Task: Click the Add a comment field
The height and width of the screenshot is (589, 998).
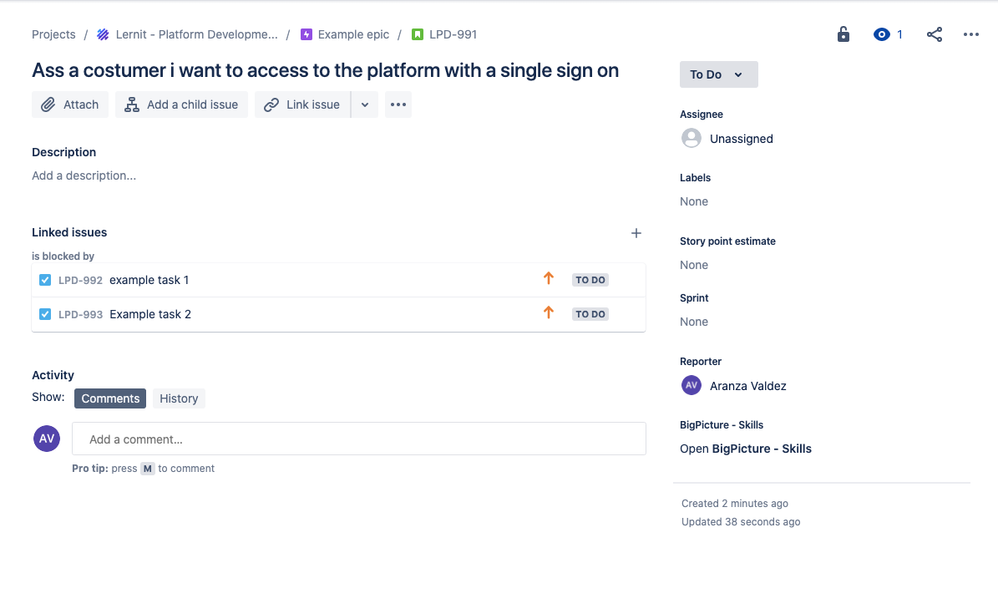Action: tap(359, 439)
